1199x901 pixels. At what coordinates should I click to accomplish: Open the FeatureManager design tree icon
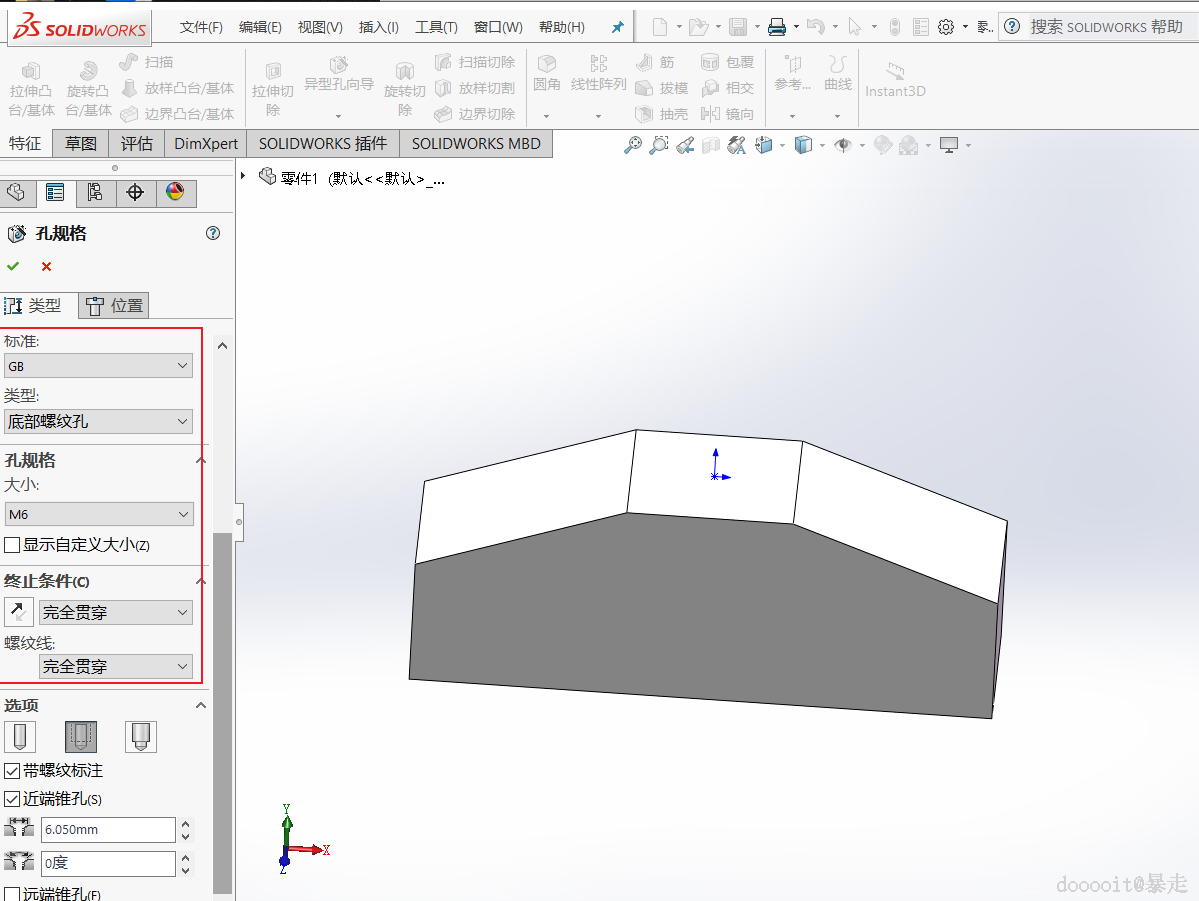coord(15,193)
